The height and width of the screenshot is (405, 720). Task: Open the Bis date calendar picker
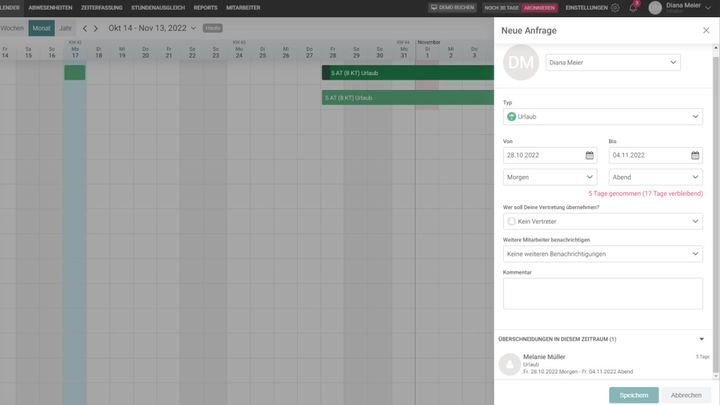click(695, 155)
